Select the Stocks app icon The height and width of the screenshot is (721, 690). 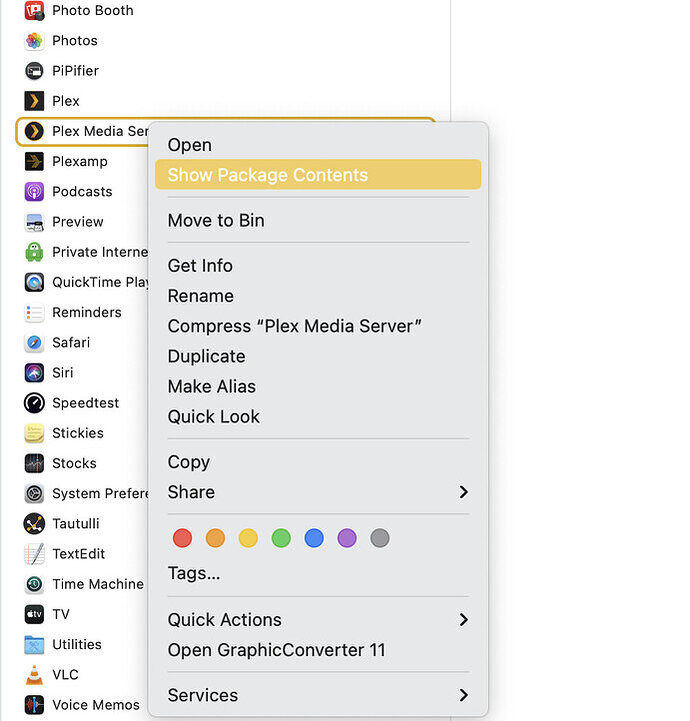[x=34, y=464]
